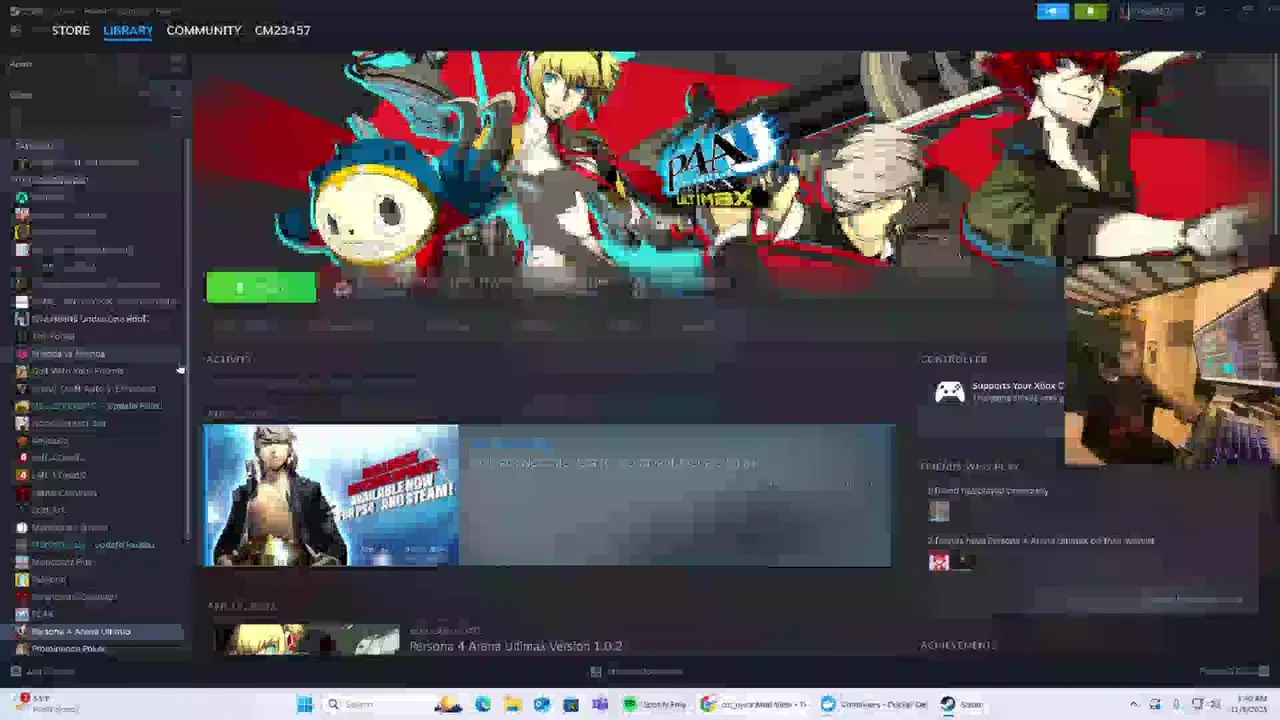The height and width of the screenshot is (720, 1280).
Task: Open the Friends & Chat button in Steam
Action: (x=1234, y=672)
